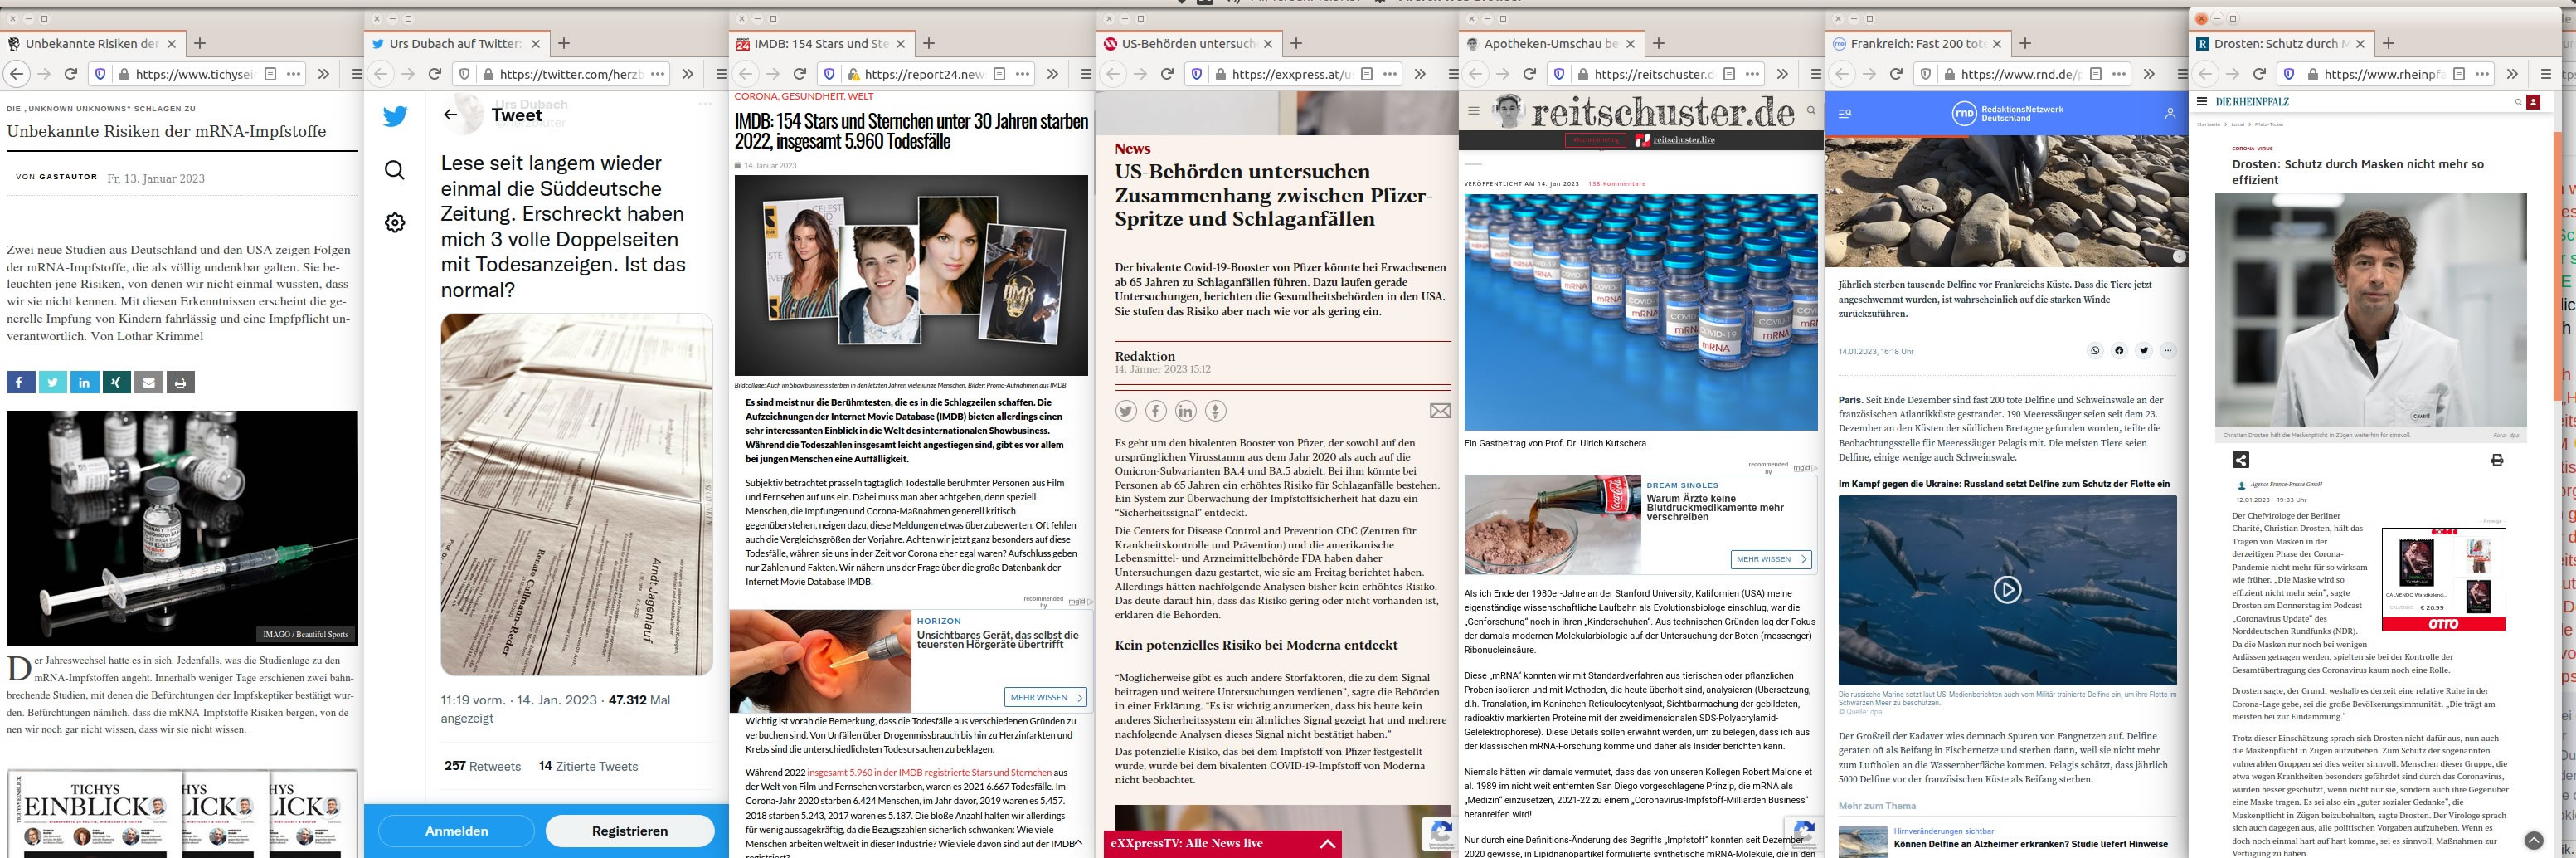Email the Tichys Einblick article
Screen dimensions: 2576x858
pos(148,382)
